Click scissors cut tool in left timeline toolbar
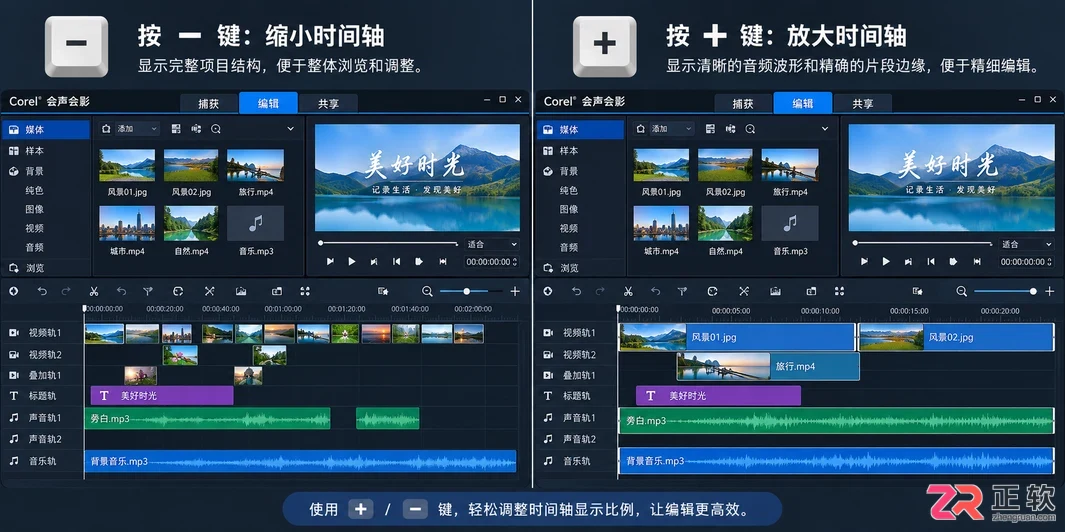 pyautogui.click(x=94, y=291)
